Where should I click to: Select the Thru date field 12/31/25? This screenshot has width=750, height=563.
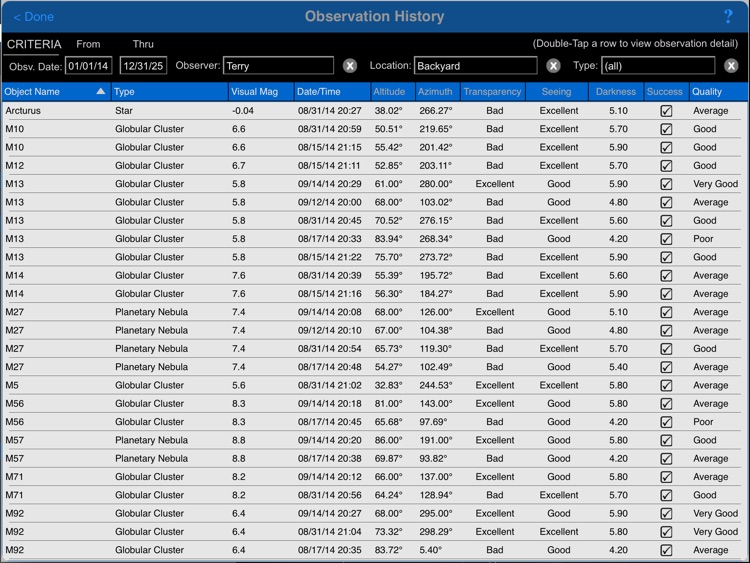143,66
